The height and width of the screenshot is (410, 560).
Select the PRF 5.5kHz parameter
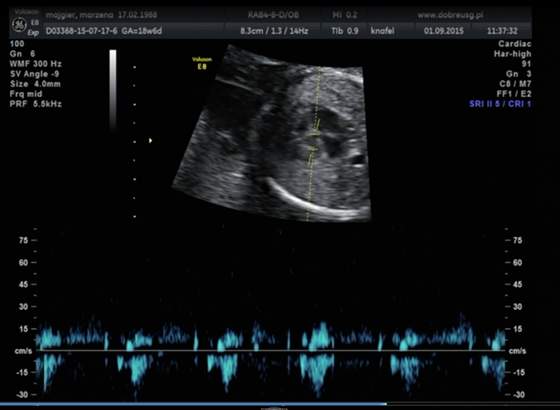coord(36,104)
